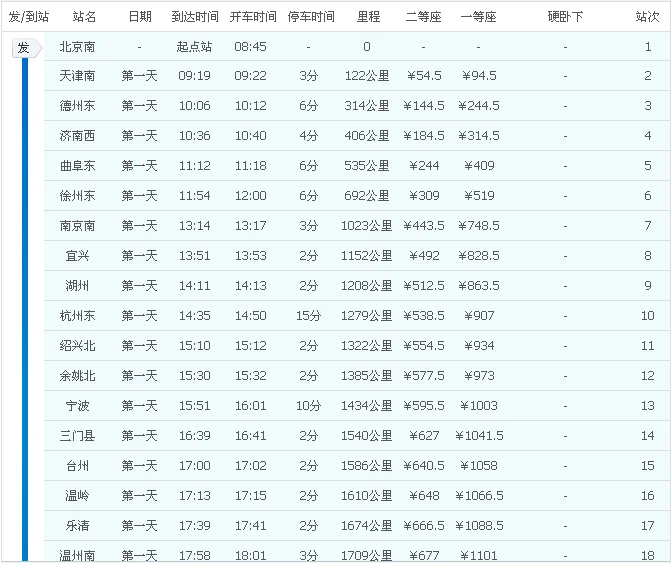The width and height of the screenshot is (671, 563).
Task: Click departure time 10:12 at 德州东
Action: click(x=250, y=106)
